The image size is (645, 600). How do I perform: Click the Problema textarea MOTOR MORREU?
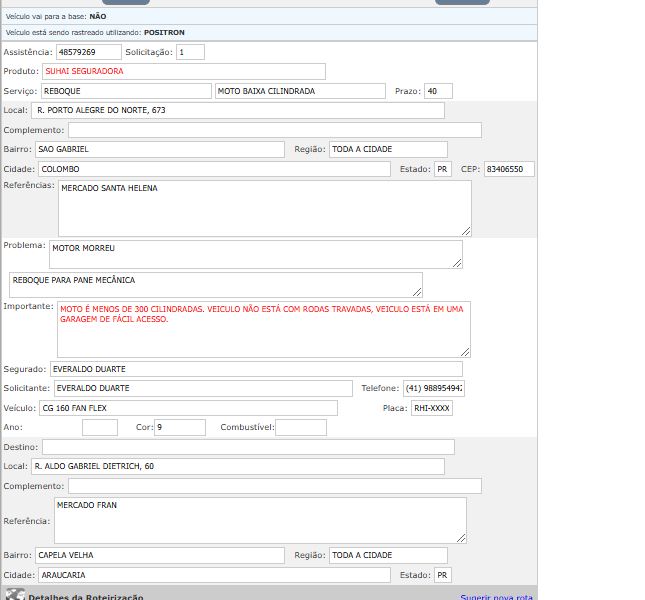tap(256, 255)
